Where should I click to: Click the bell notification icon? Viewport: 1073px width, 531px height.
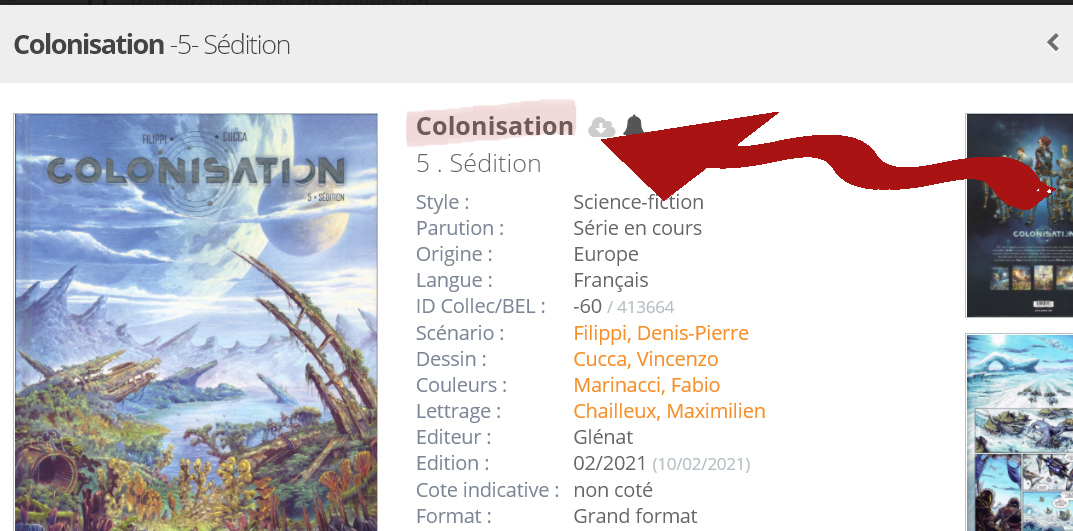point(633,126)
